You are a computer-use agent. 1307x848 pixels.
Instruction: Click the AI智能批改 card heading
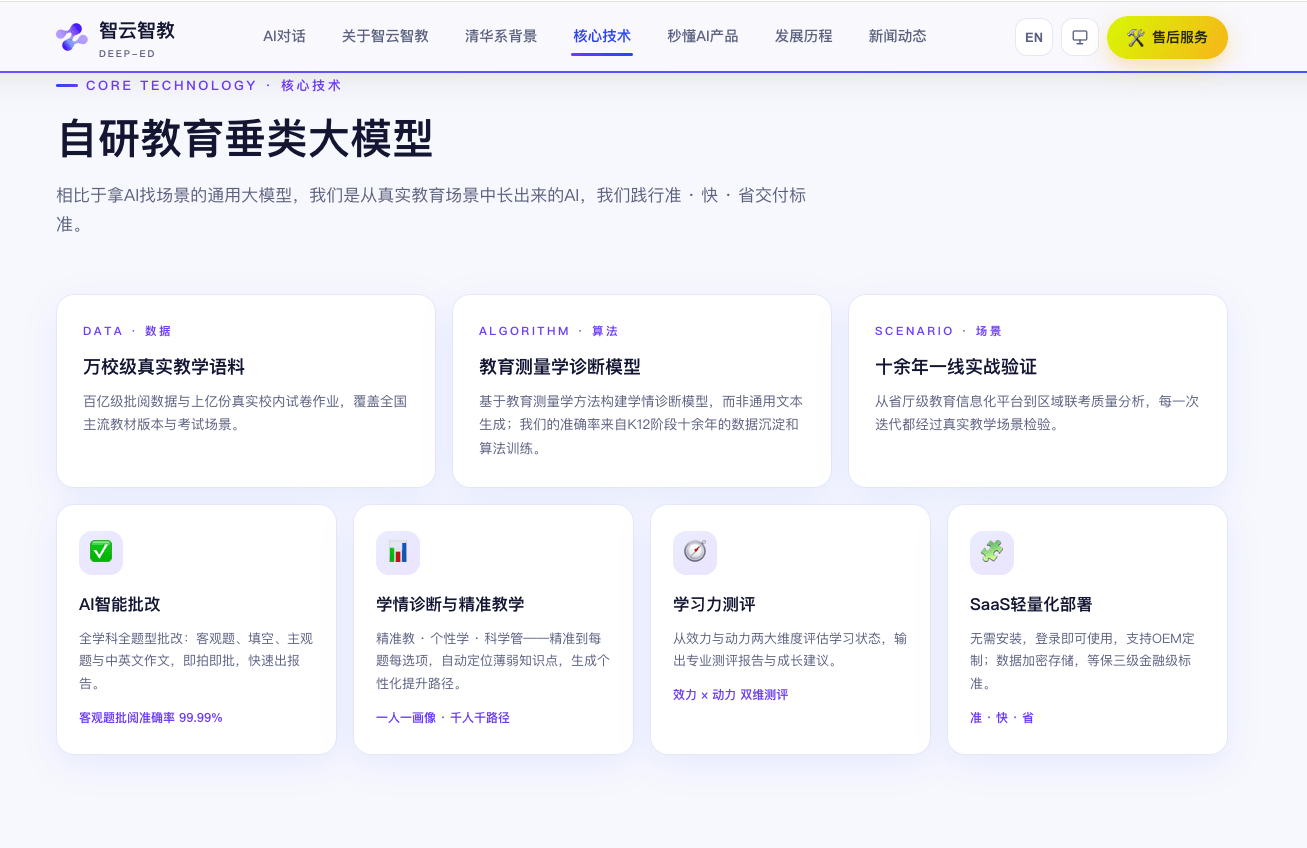pyautogui.click(x=120, y=604)
